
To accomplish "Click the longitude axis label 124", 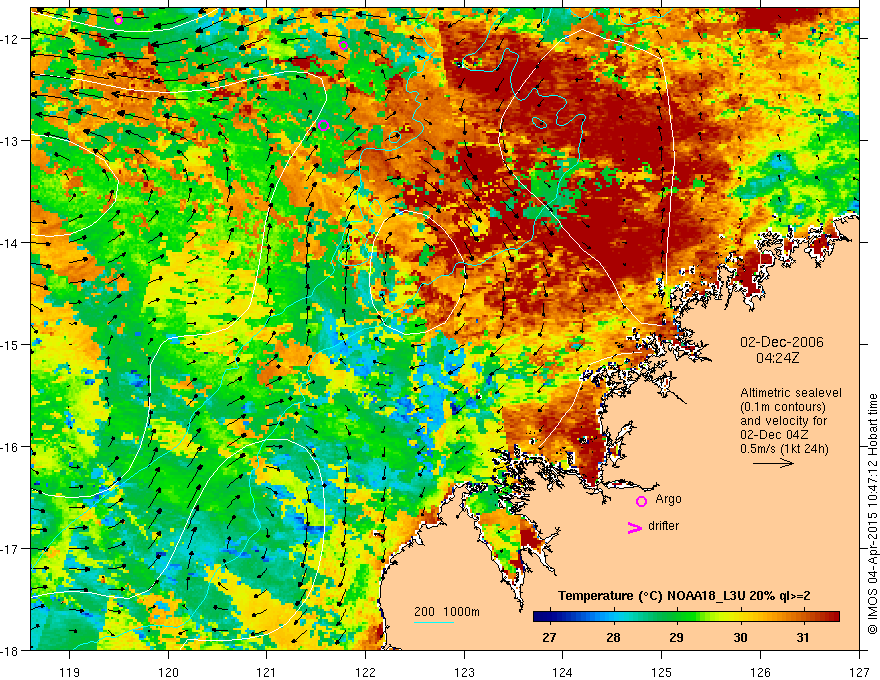I will tap(563, 672).
